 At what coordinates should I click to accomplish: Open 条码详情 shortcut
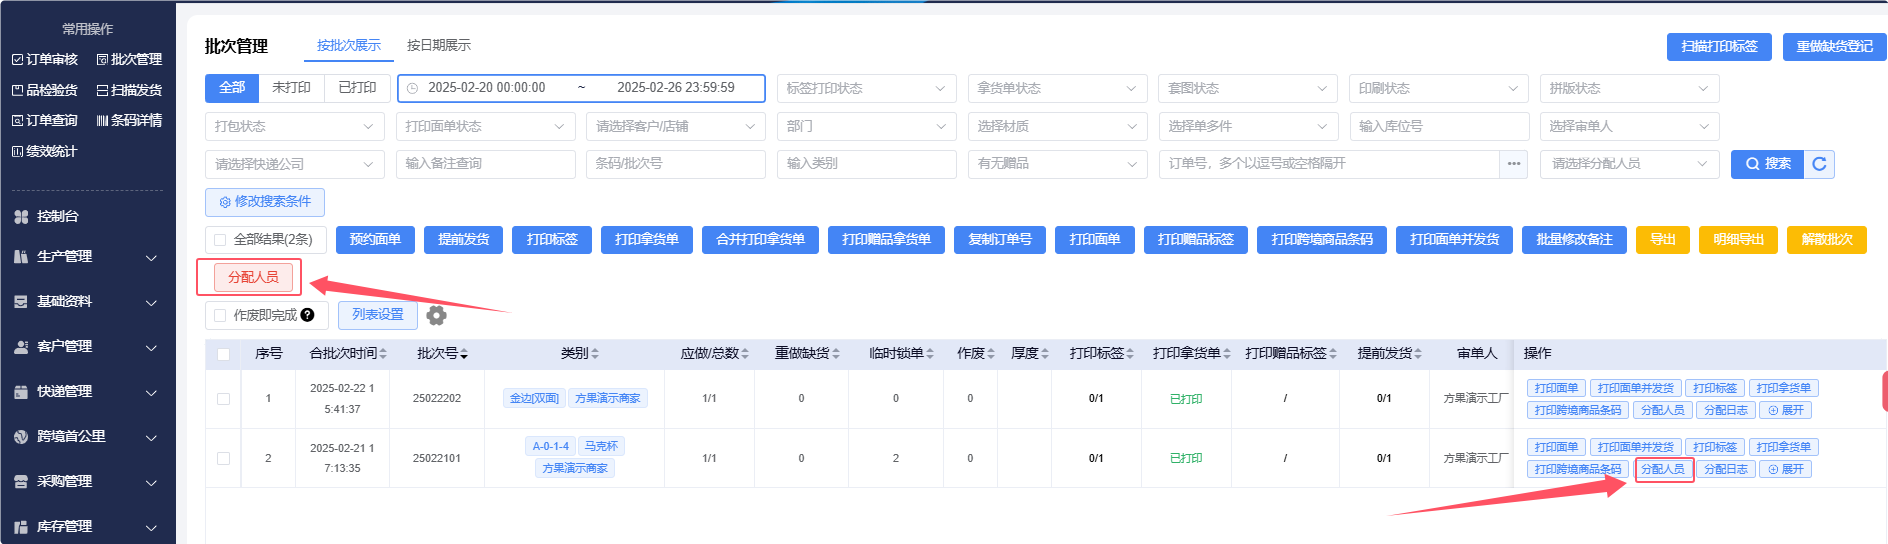coord(129,120)
